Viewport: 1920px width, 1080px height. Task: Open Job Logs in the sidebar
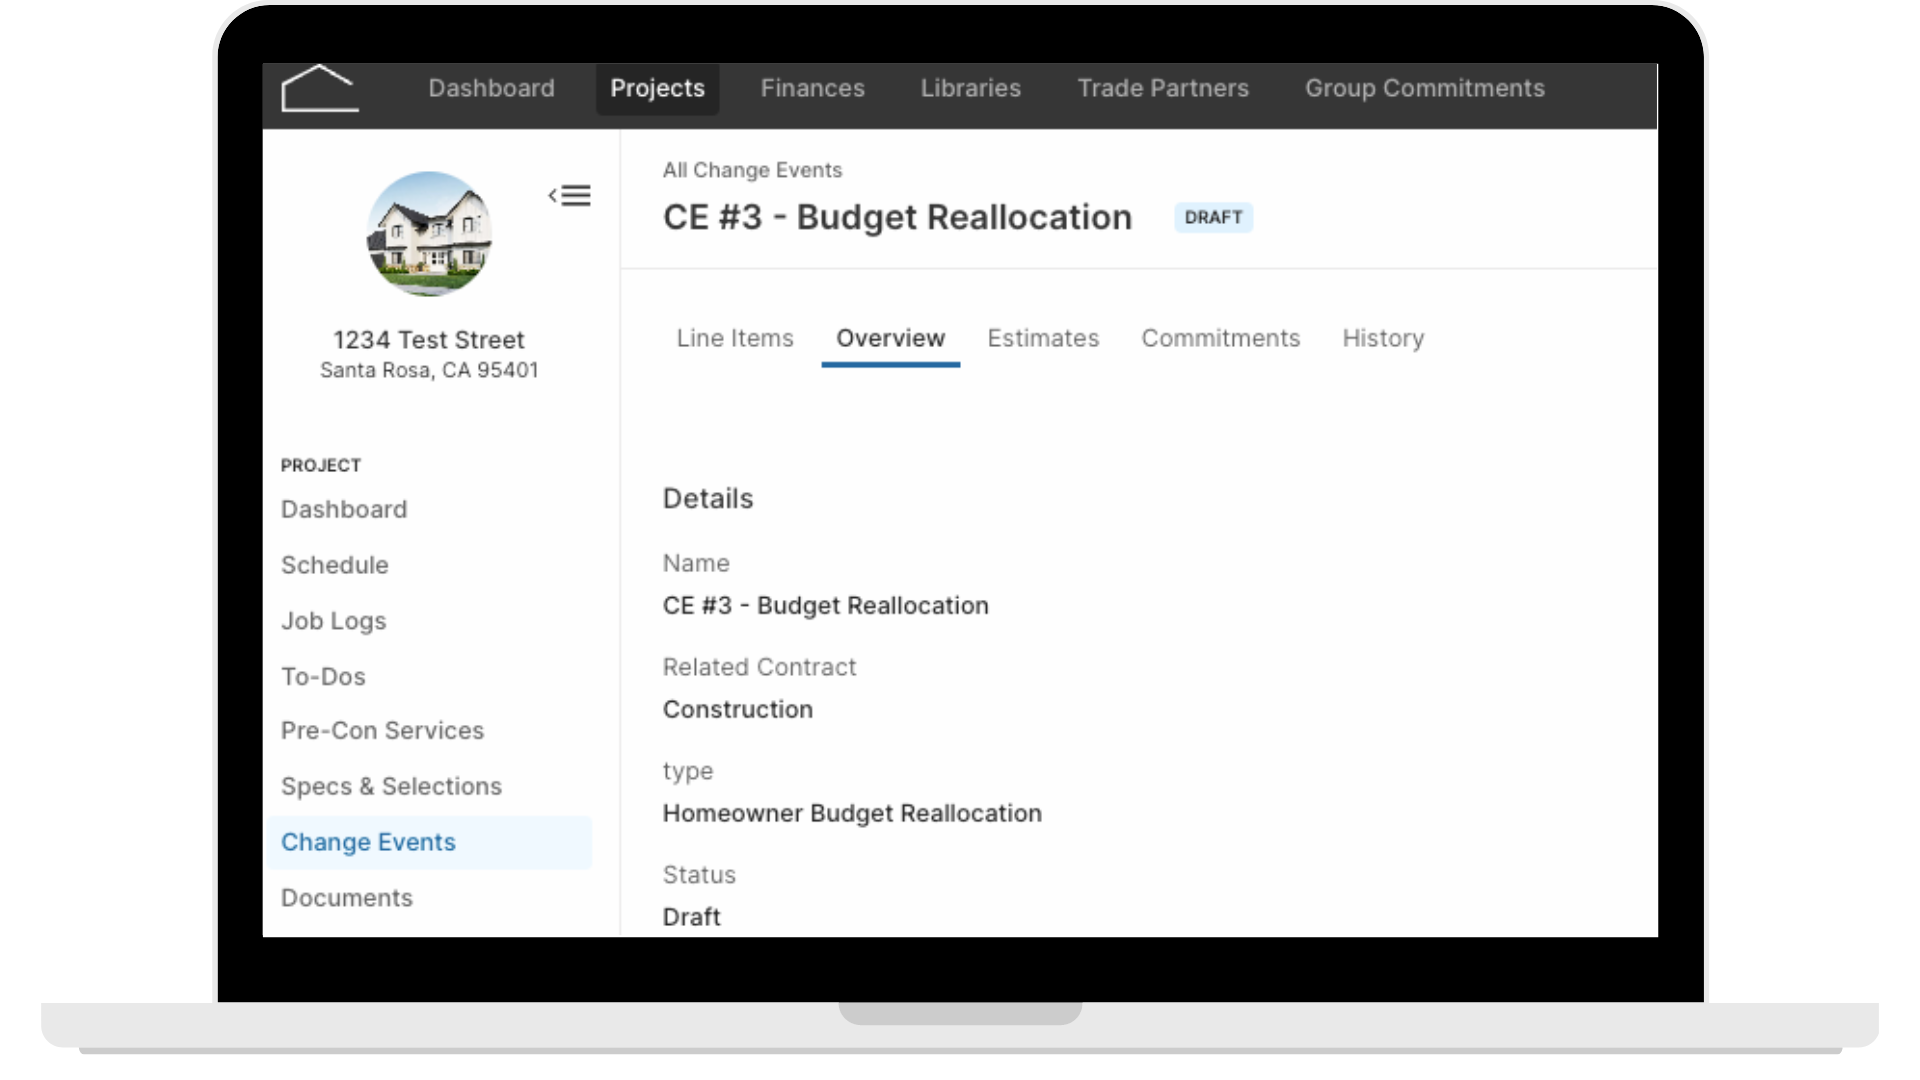tap(333, 621)
